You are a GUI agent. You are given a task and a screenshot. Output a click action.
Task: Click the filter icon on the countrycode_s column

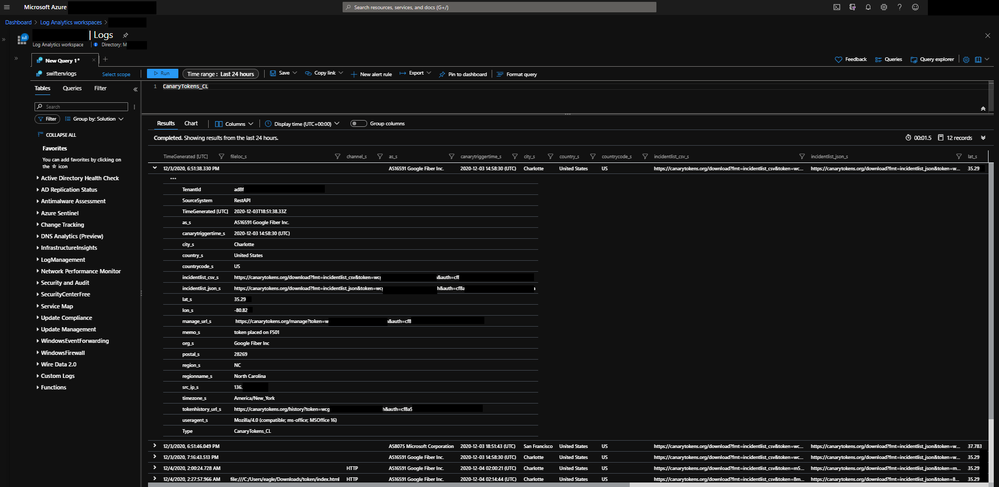click(x=645, y=156)
